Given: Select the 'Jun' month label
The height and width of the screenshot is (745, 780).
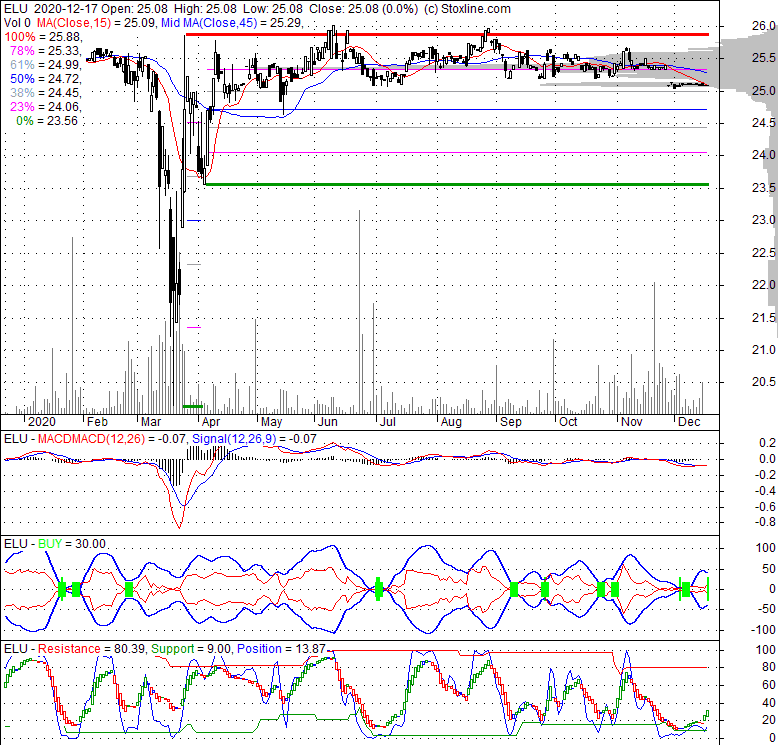Looking at the screenshot, I should 328,422.
